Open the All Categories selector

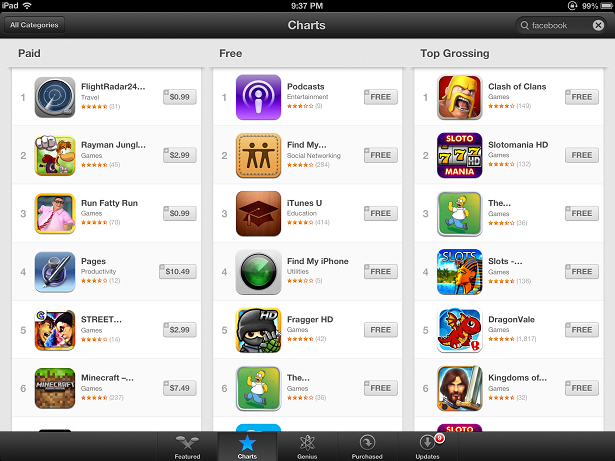[34, 25]
